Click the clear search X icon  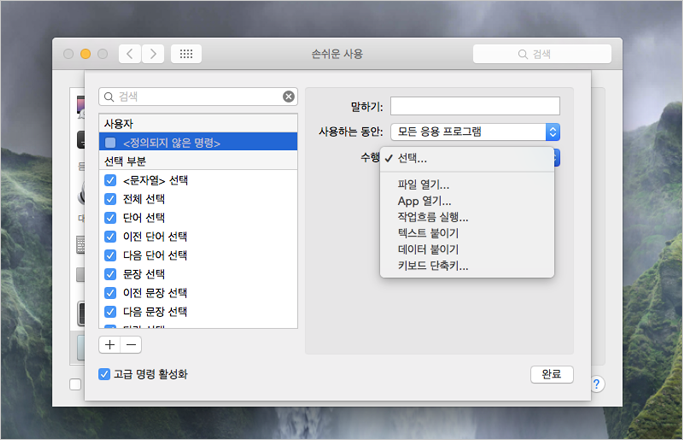[288, 97]
